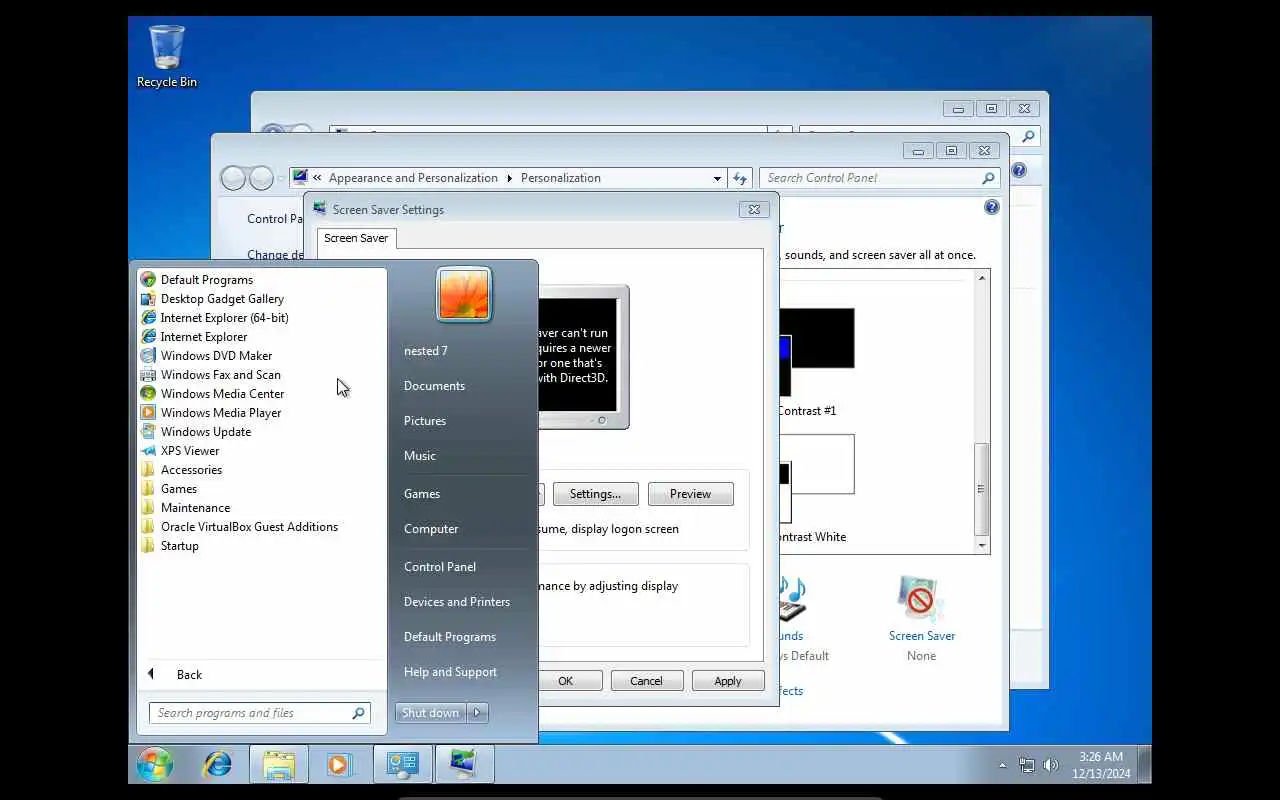Click Cancel in Screen Saver Settings

(646, 681)
